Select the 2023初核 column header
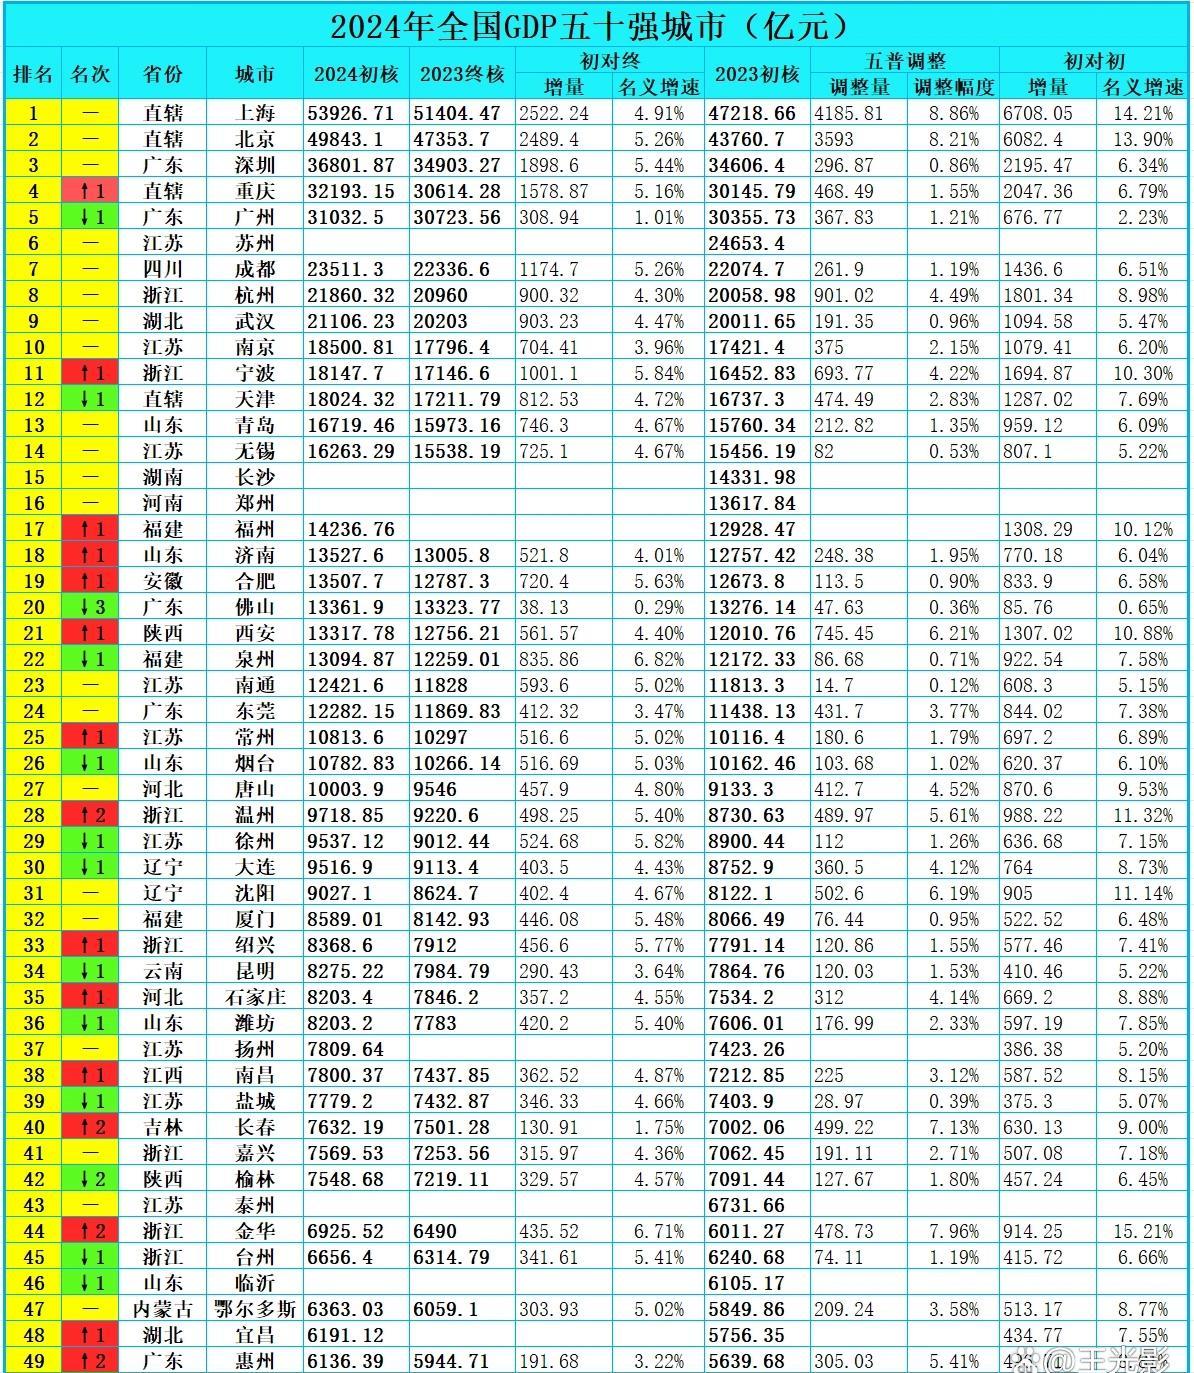The image size is (1194, 1373). click(757, 74)
